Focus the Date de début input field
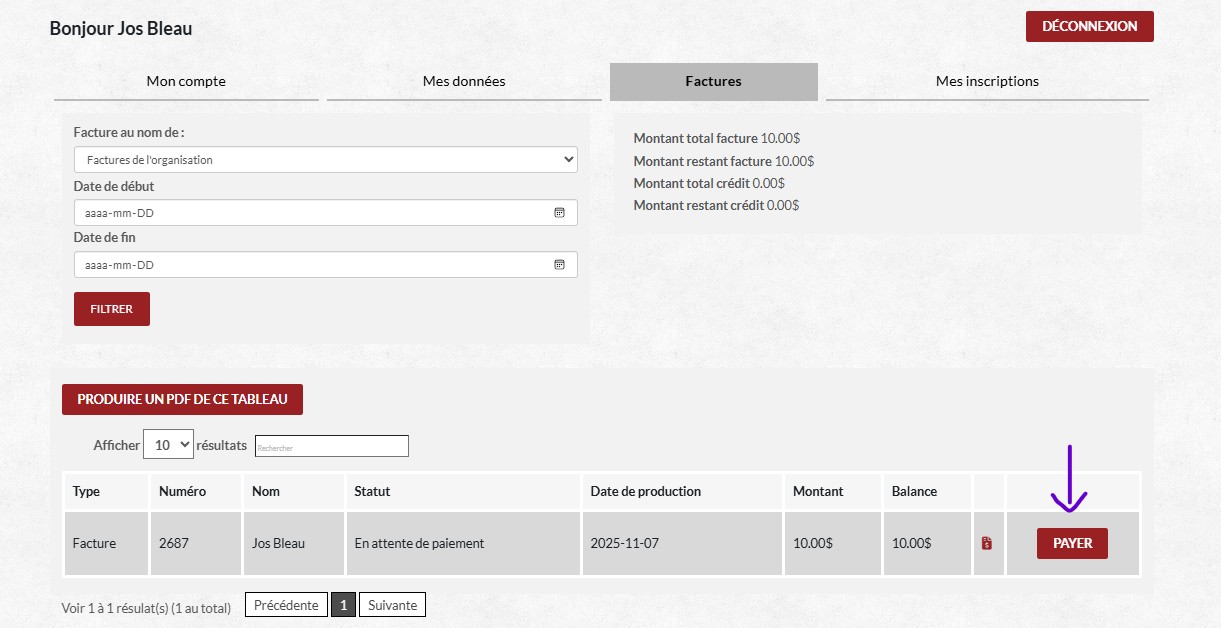Viewport: 1221px width, 628px height. 310,213
